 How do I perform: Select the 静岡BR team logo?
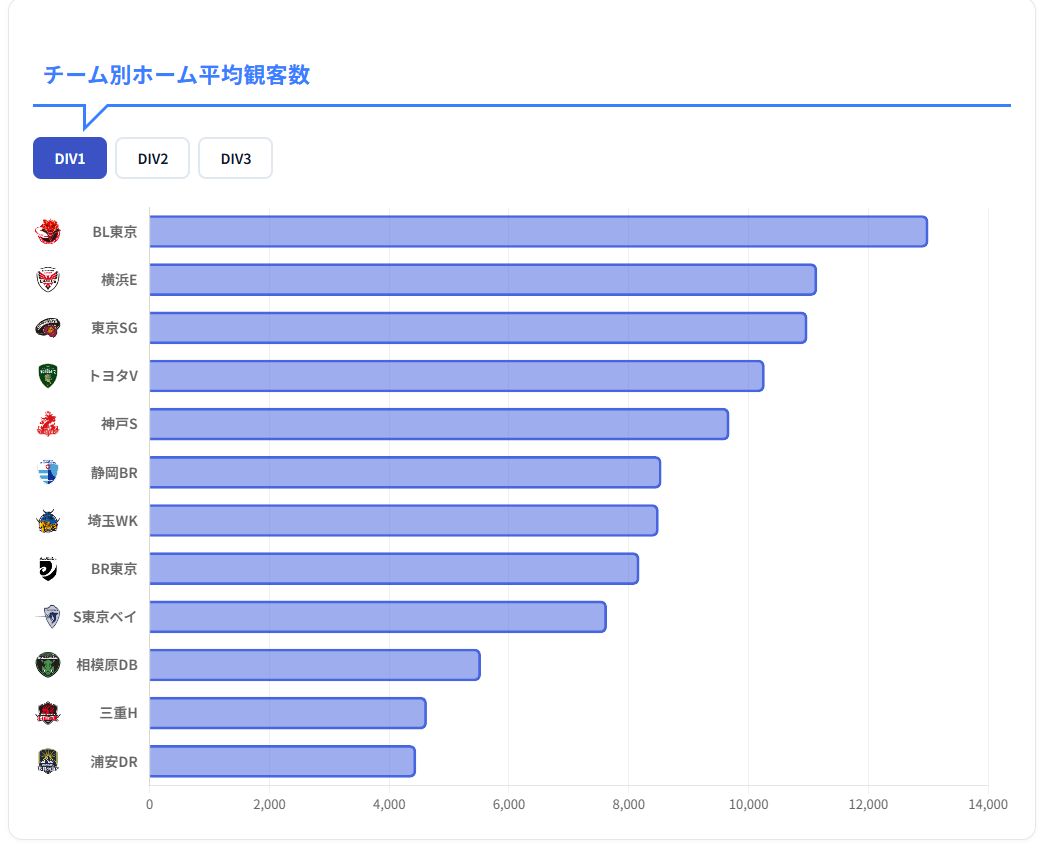coord(48,472)
